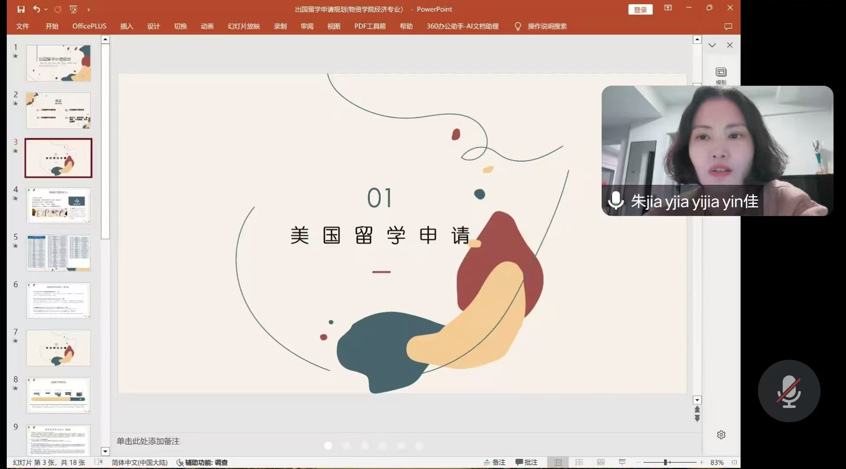846x469 pixels.
Task: Open the Undo history dropdown arrow
Action: pos(46,9)
